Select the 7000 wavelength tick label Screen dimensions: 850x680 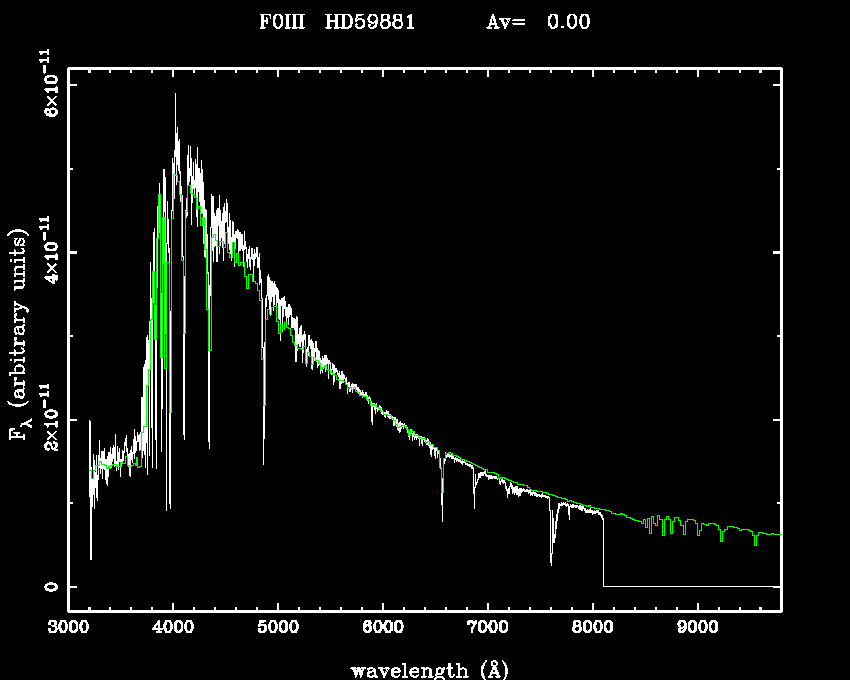(487, 629)
